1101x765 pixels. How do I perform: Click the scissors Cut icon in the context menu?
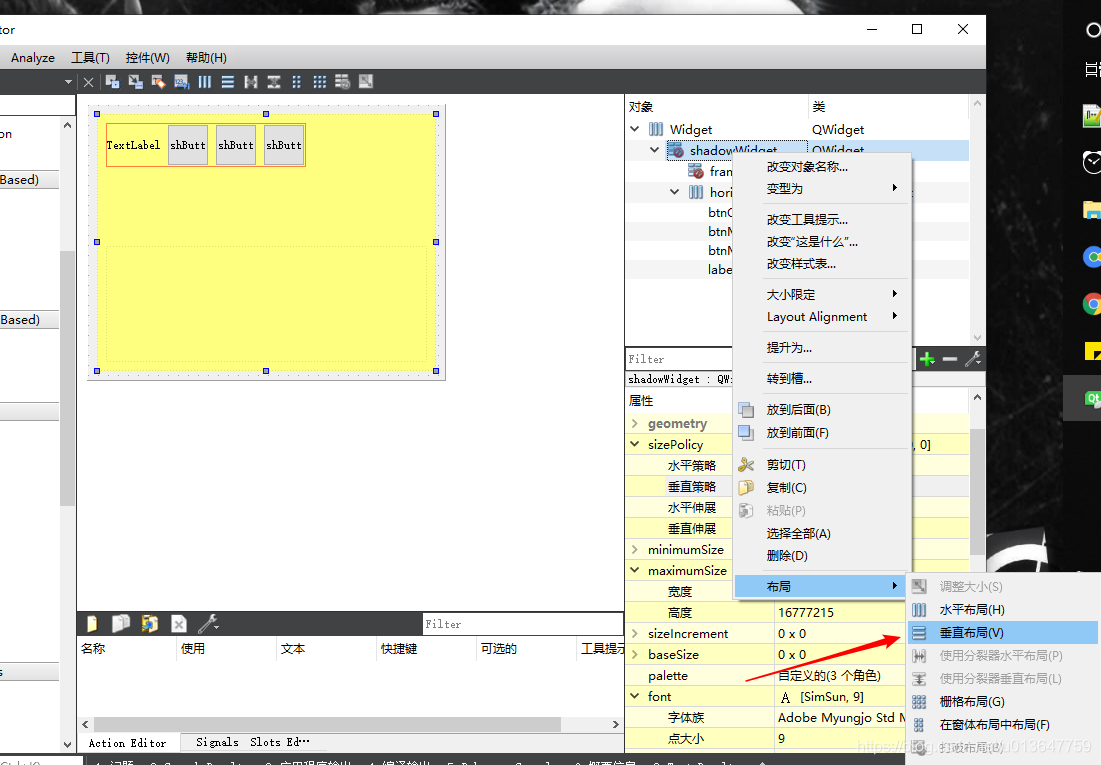(x=746, y=465)
